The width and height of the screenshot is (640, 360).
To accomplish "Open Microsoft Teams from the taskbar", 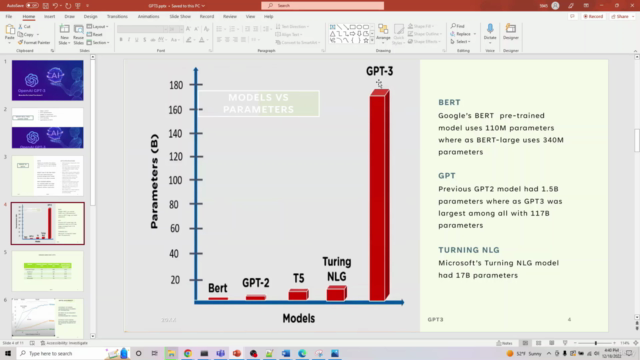I will [x=220, y=353].
